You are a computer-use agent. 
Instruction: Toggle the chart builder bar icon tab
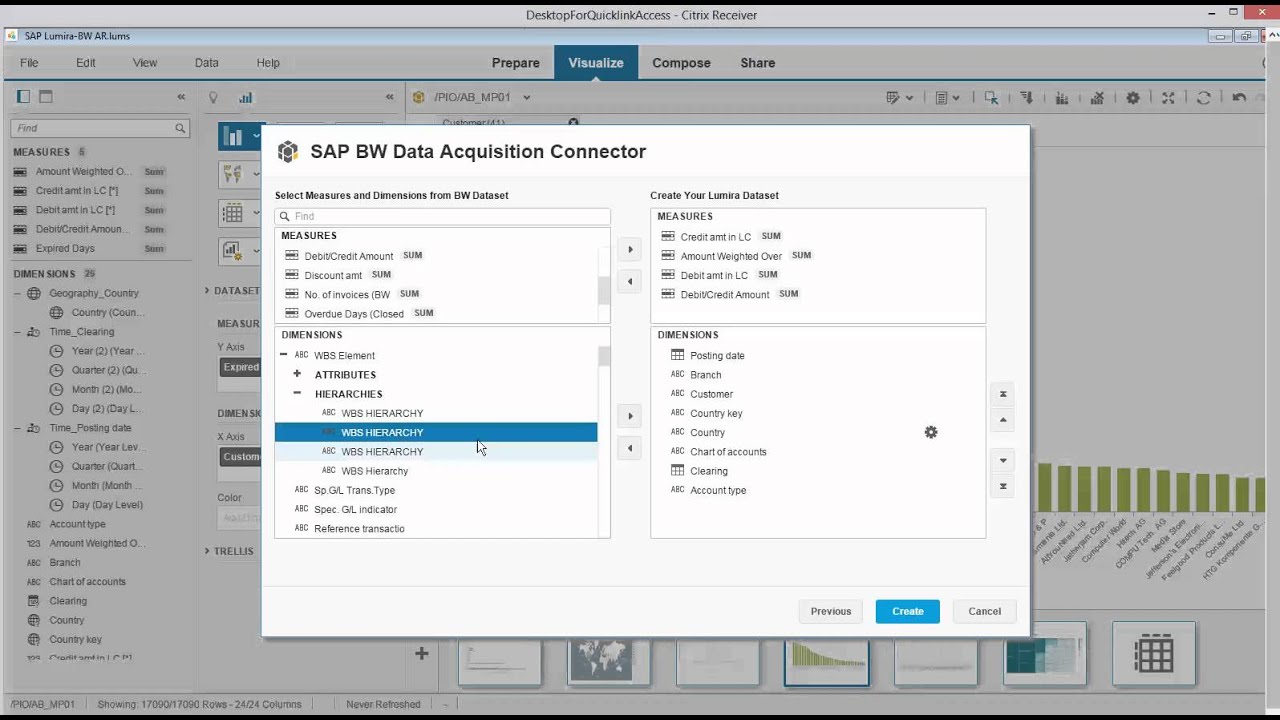coord(245,98)
